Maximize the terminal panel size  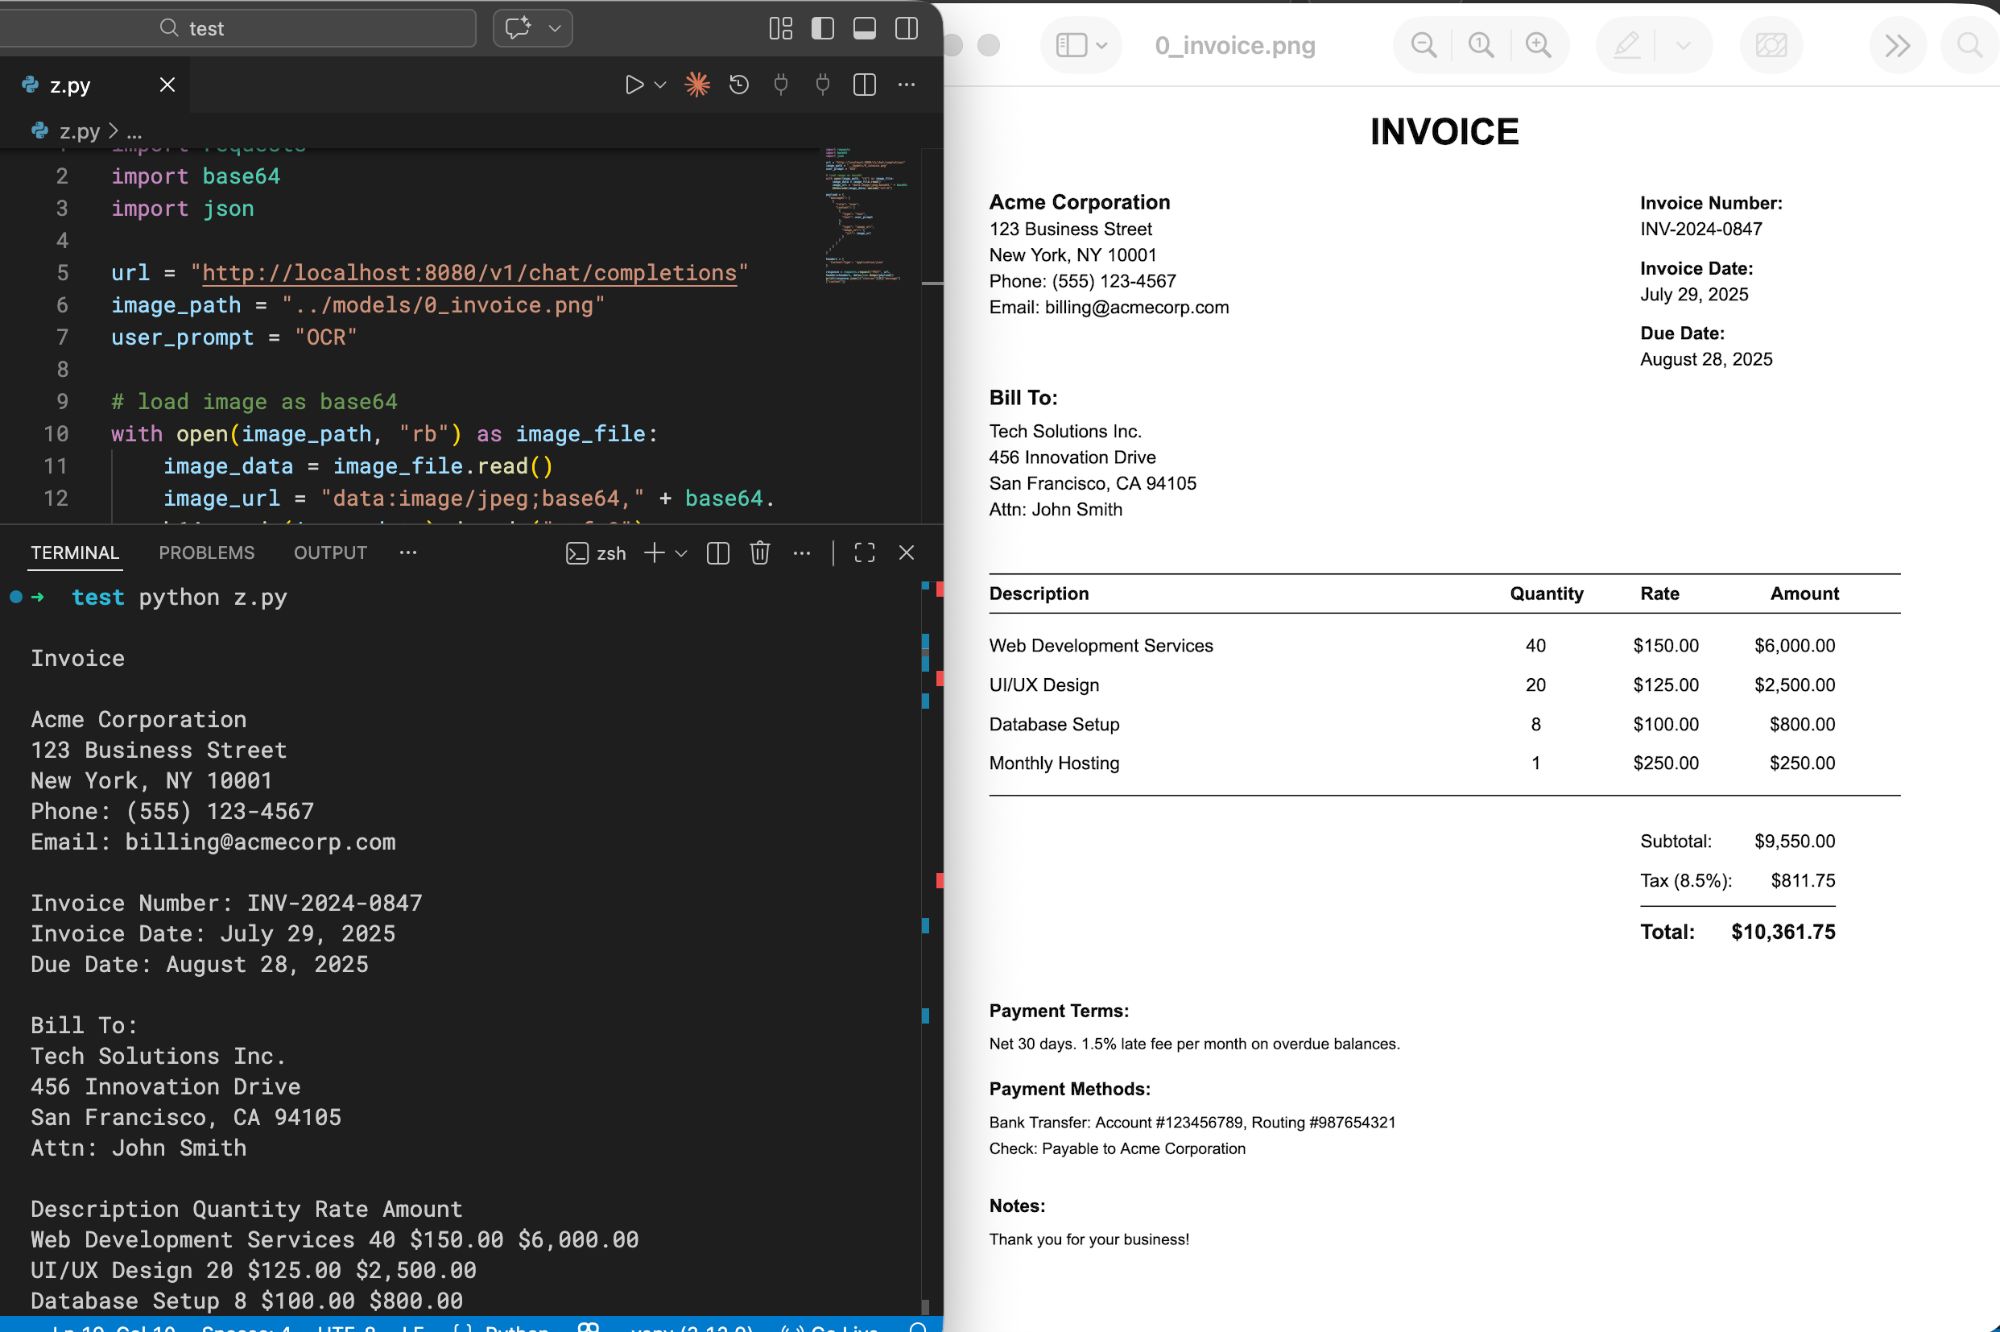click(864, 552)
